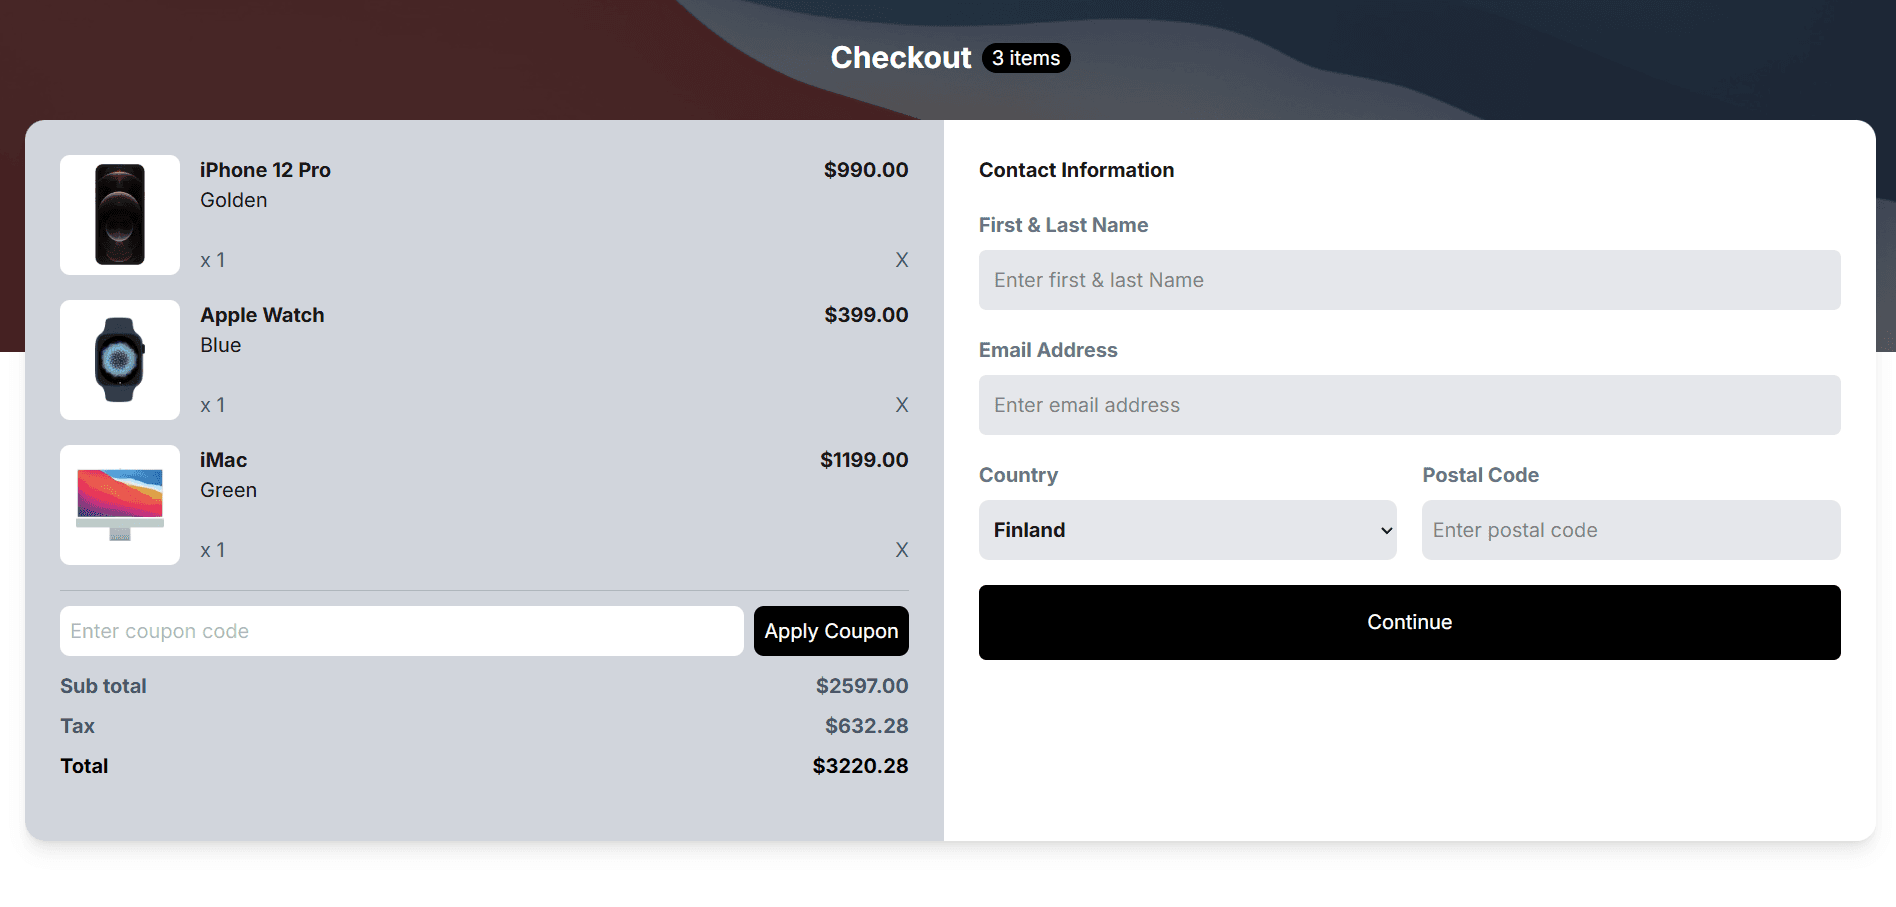The image size is (1896, 907).
Task: Click the Sub total line
Action: click(x=103, y=686)
